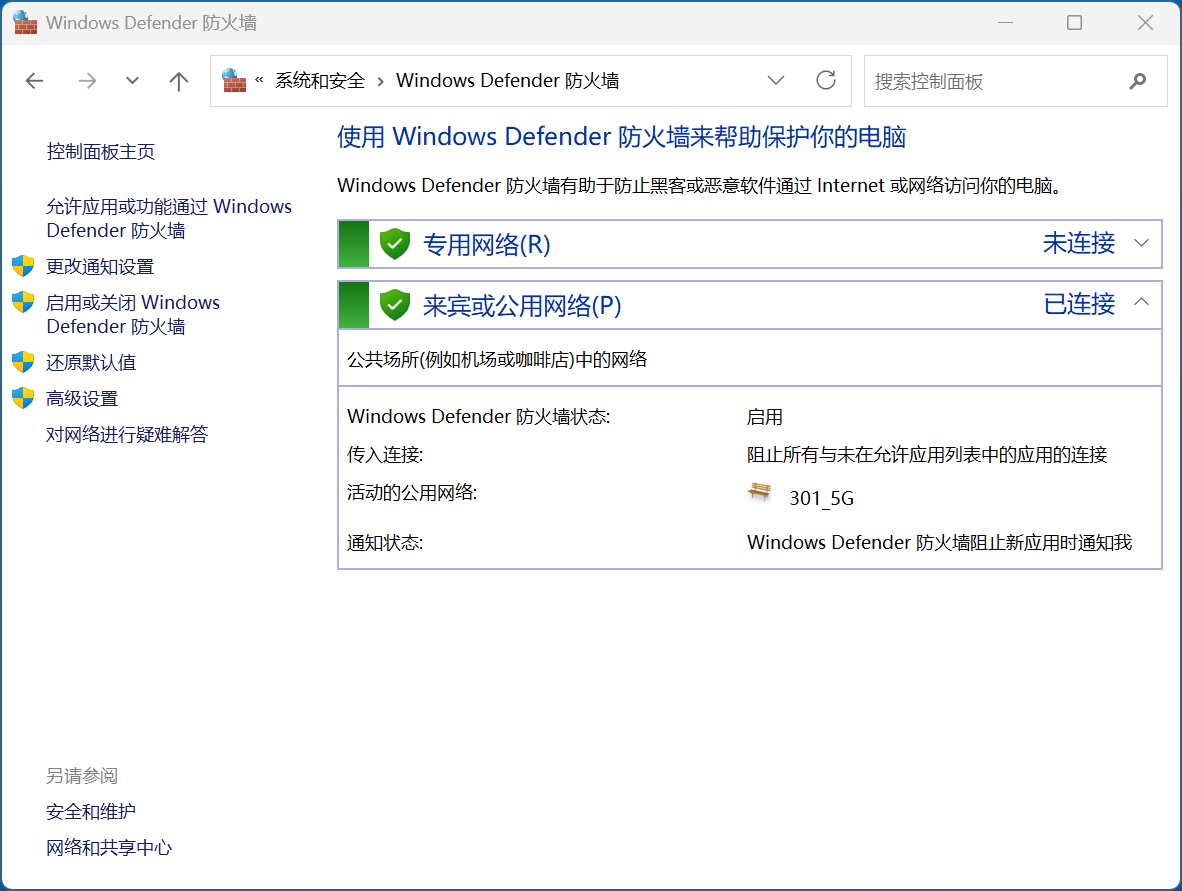The height and width of the screenshot is (891, 1182).
Task: Click the title bar firewall icon
Action: coord(25,23)
